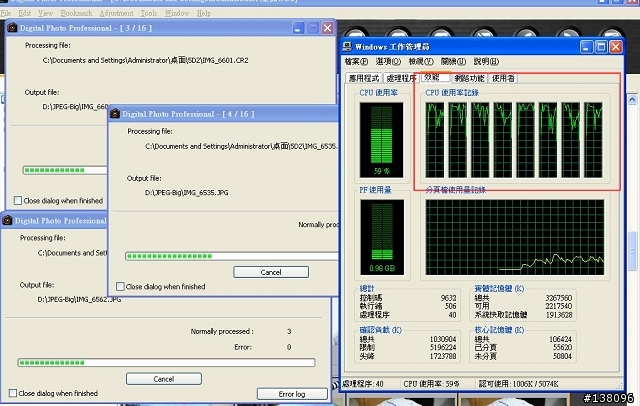This screenshot has width=640, height=406.
Task: Click the vertical scrollbar thumb of the DPP window
Action: [x=633, y=251]
